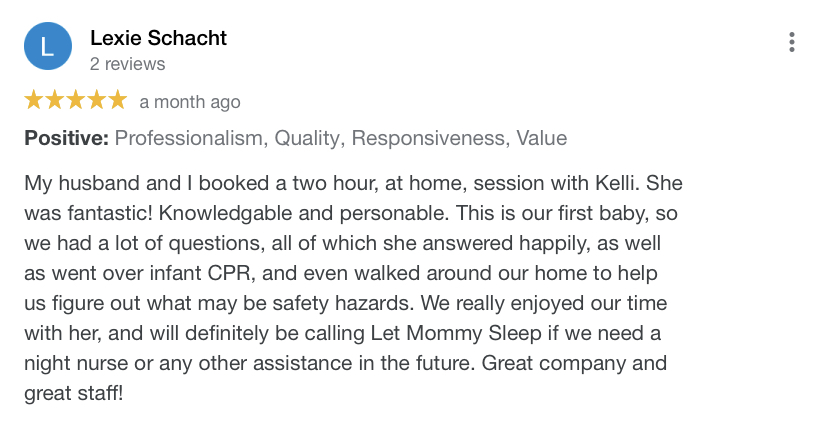This screenshot has width=828, height=423.
Task: Click the third gold rating star
Action: (x=76, y=100)
